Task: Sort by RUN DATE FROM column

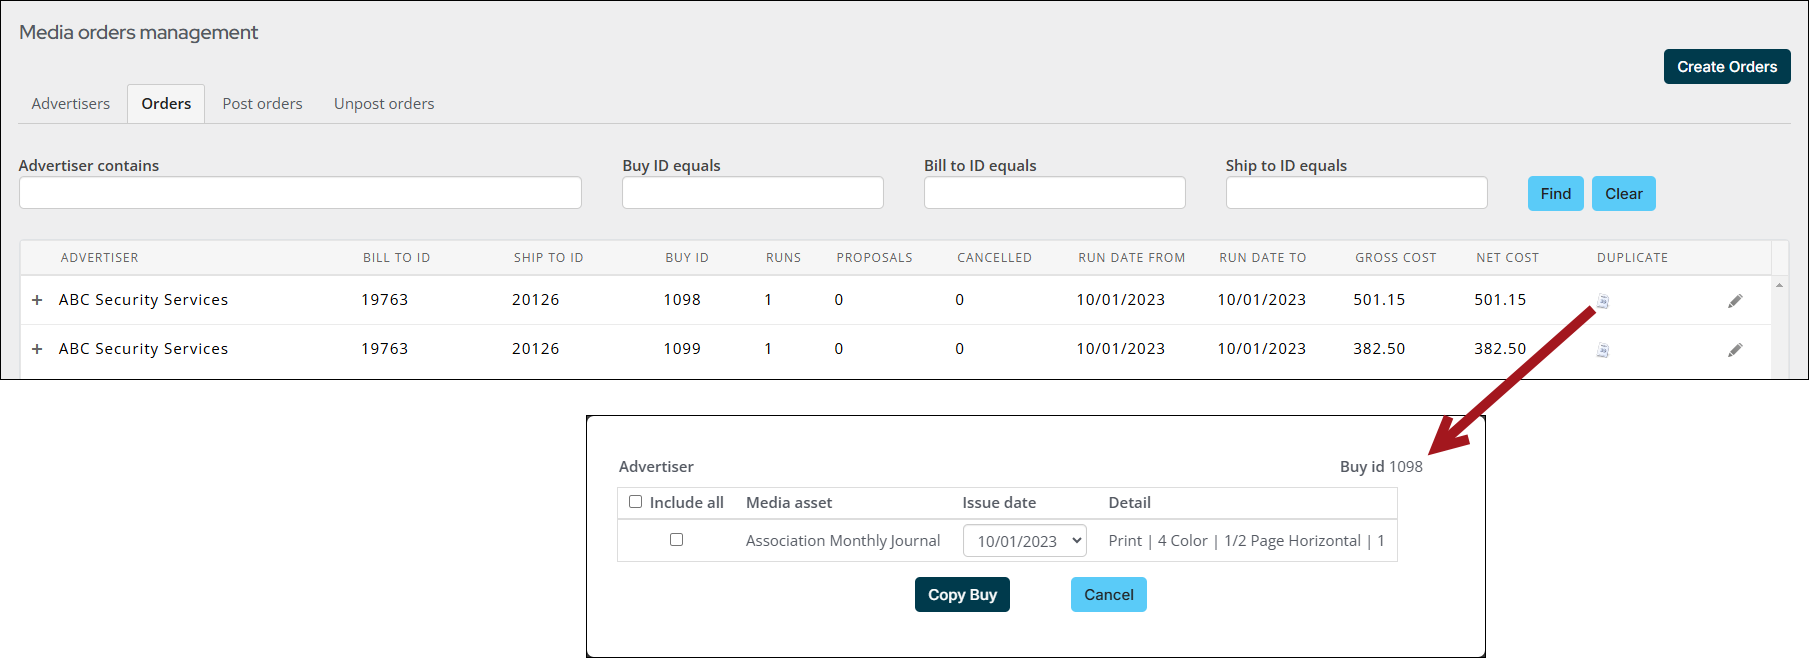Action: tap(1132, 258)
